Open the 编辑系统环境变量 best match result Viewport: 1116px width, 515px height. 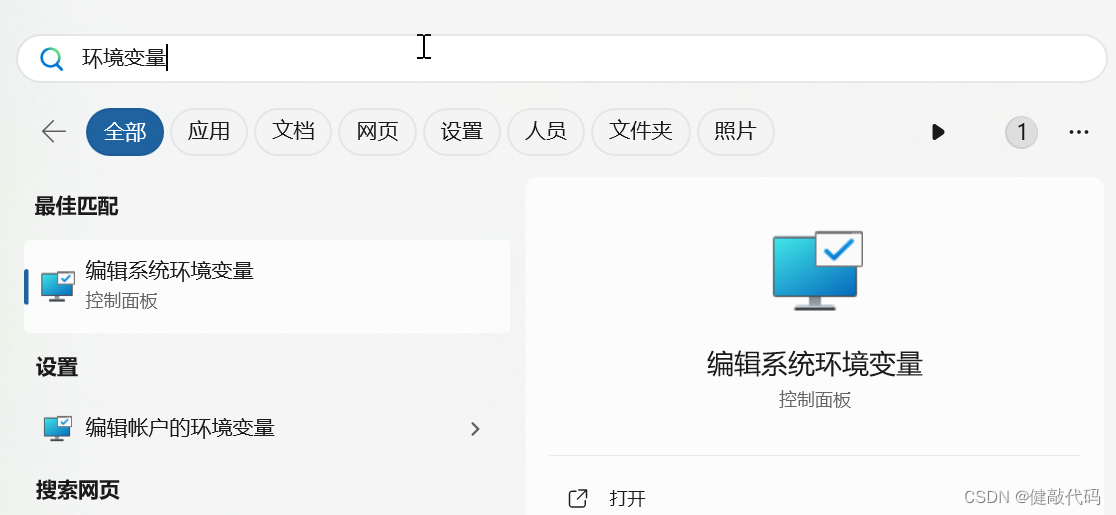pos(267,286)
